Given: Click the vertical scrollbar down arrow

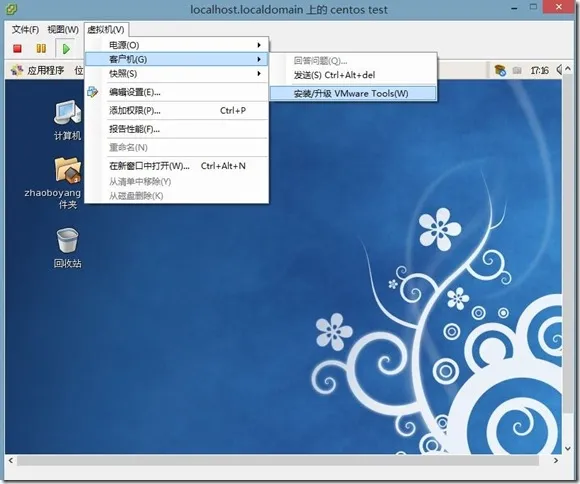Looking at the screenshot, I should (568, 448).
